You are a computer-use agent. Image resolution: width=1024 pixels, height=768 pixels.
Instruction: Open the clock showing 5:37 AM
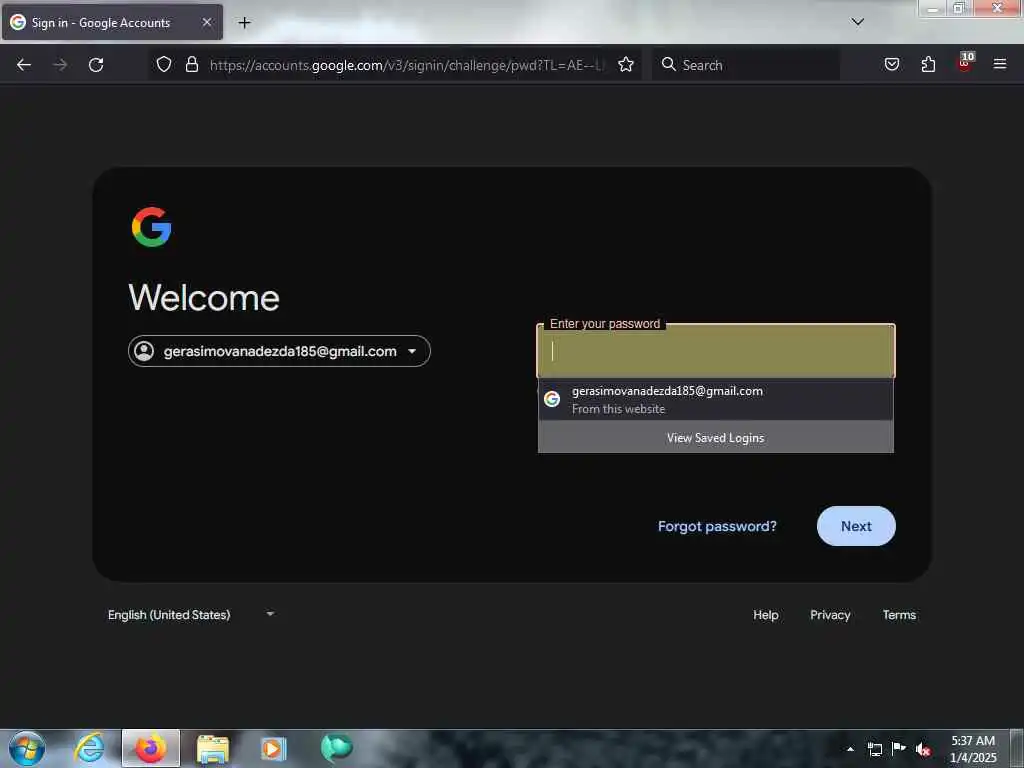point(973,749)
